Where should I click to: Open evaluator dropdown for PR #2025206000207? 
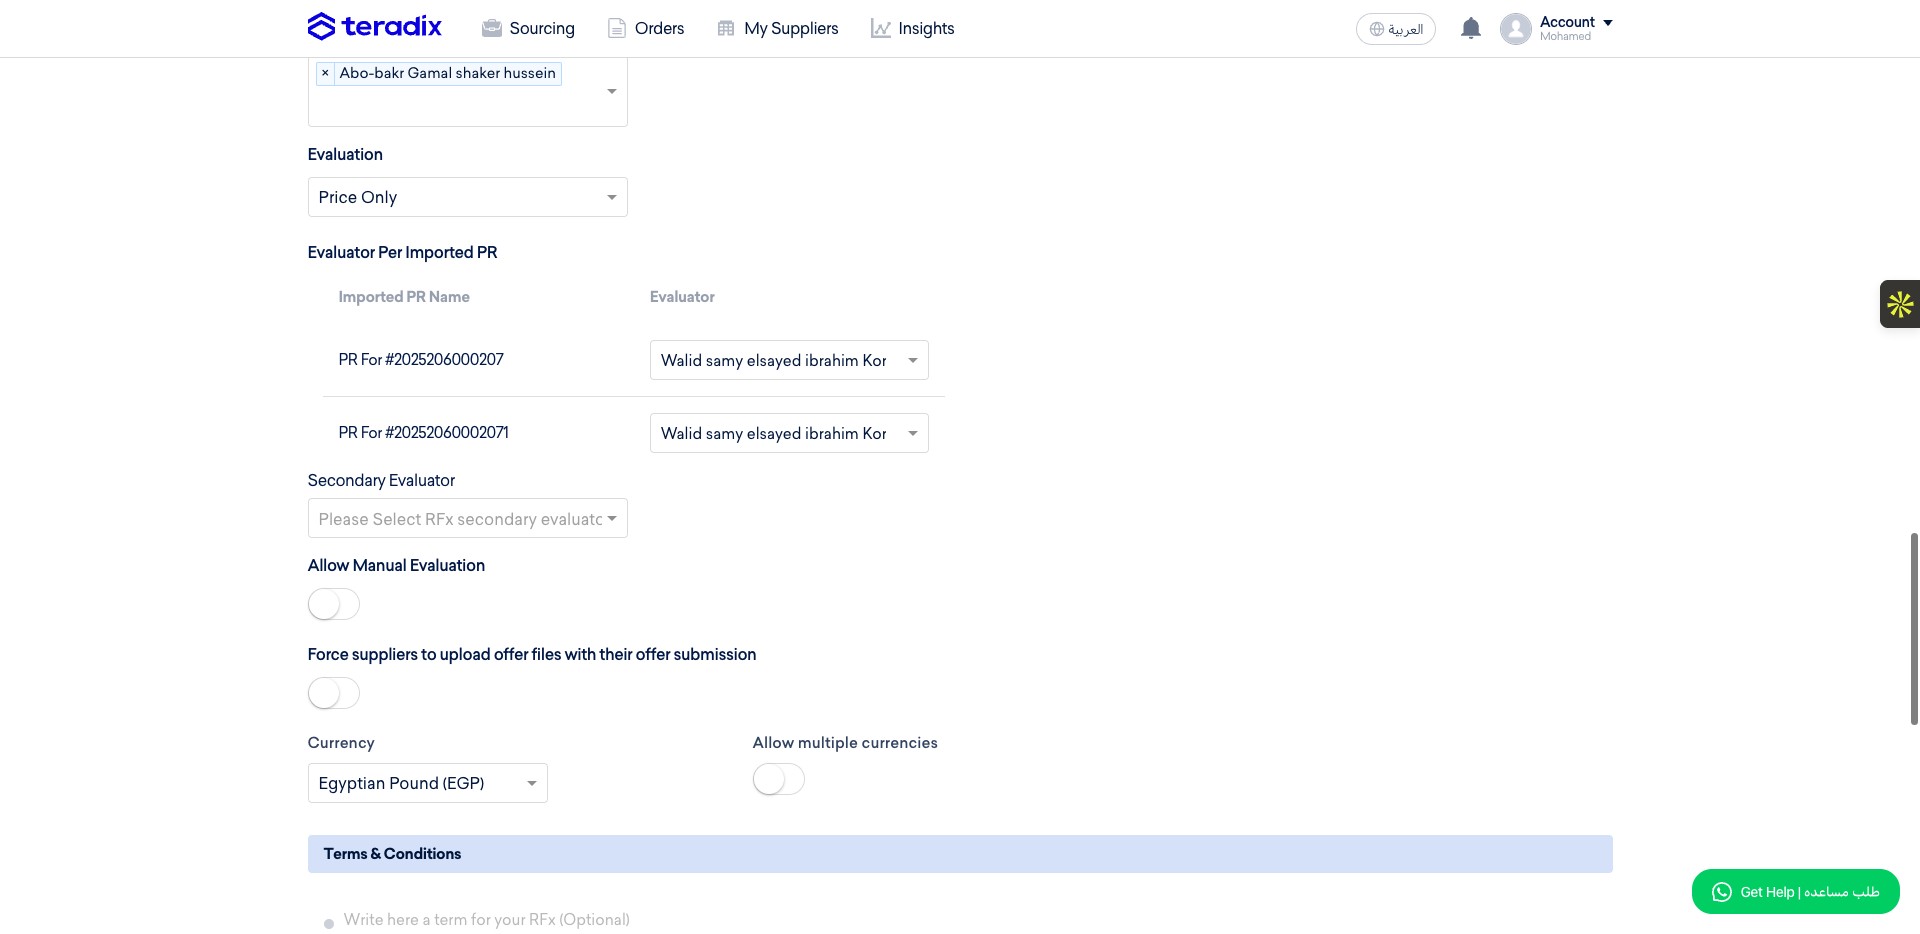tap(789, 360)
